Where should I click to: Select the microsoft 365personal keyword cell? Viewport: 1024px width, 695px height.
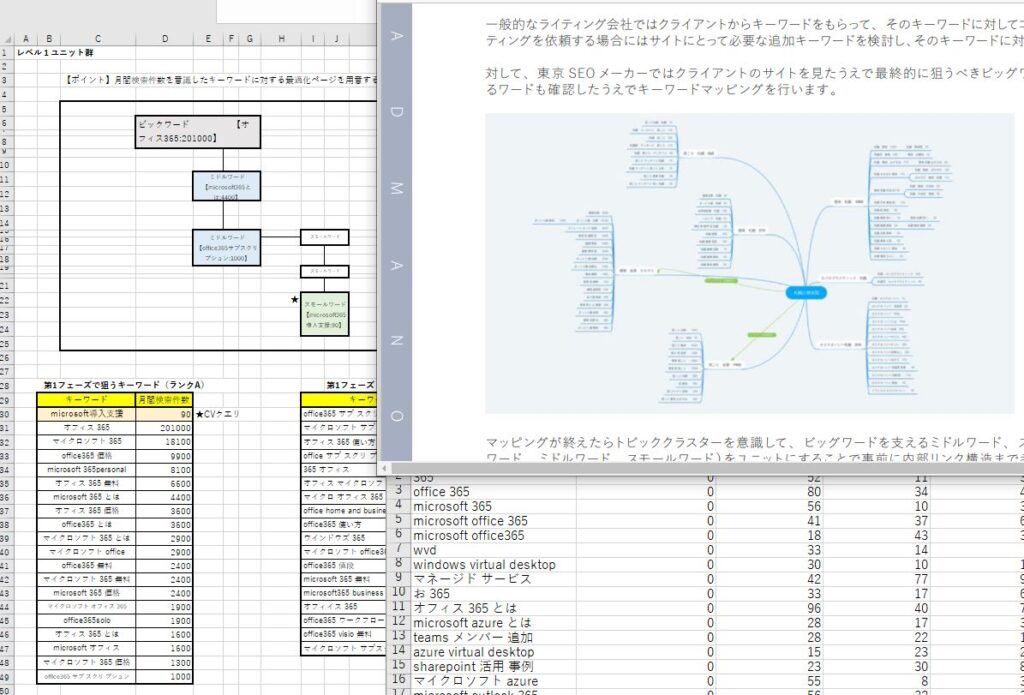[86, 469]
